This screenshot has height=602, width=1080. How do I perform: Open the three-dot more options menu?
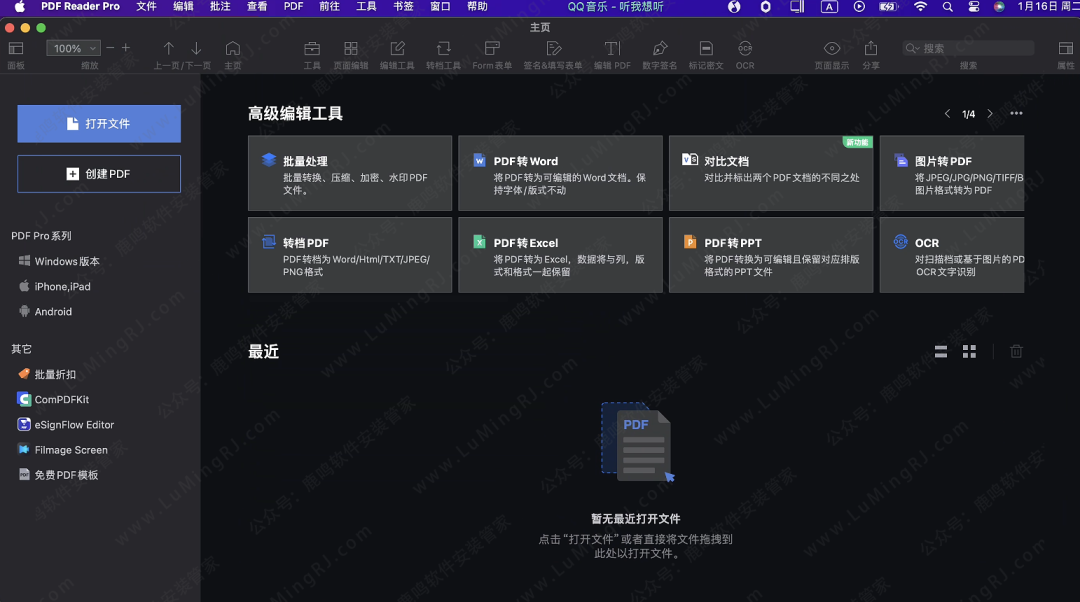[x=1016, y=114]
